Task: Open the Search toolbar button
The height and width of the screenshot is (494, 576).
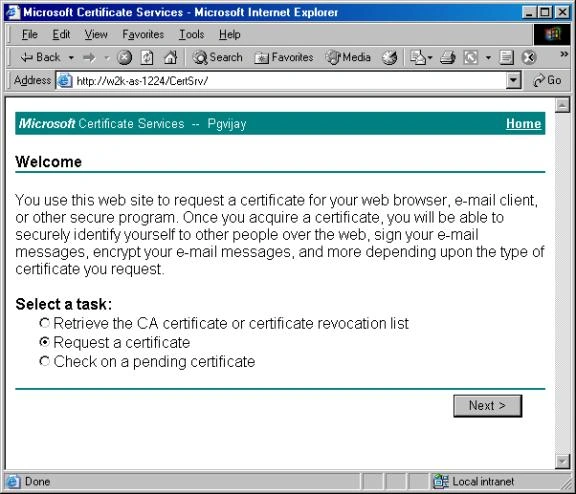Action: tap(217, 57)
